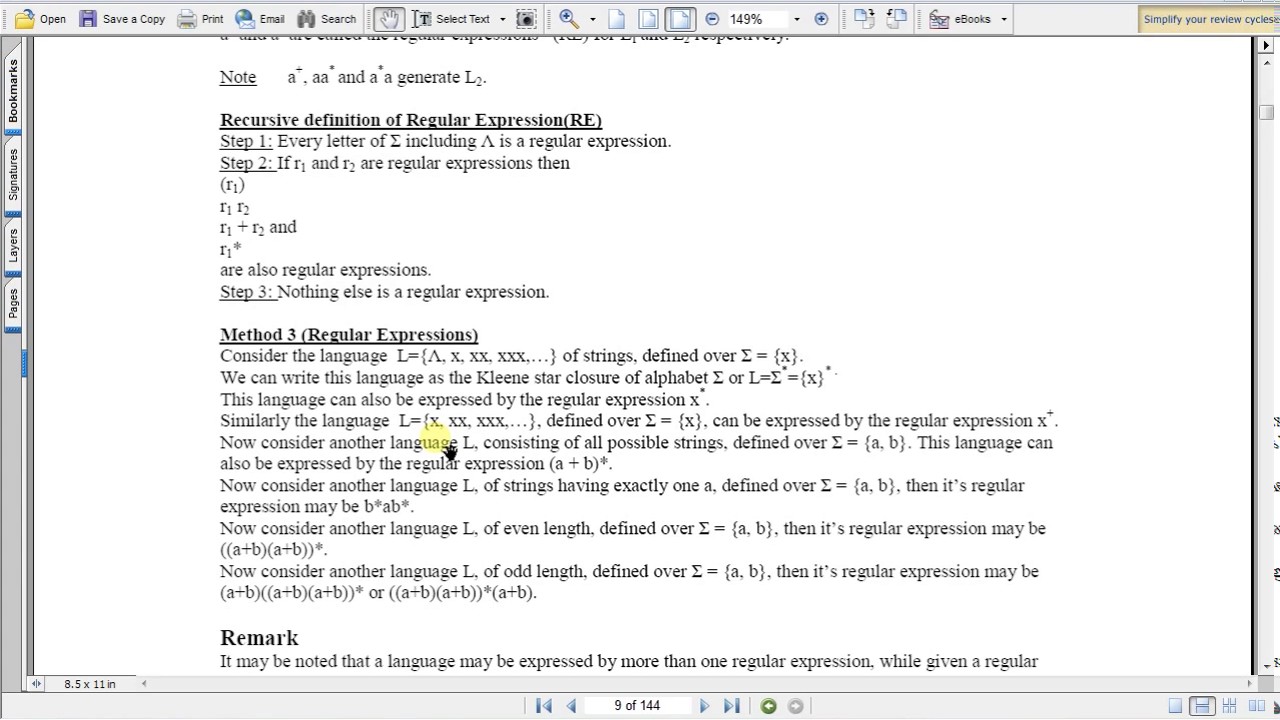This screenshot has width=1280, height=720.
Task: Send the document by Email
Action: point(260,19)
